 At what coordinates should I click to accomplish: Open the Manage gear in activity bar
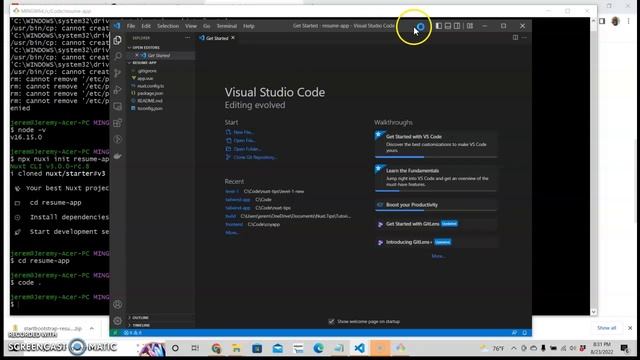tap(118, 321)
